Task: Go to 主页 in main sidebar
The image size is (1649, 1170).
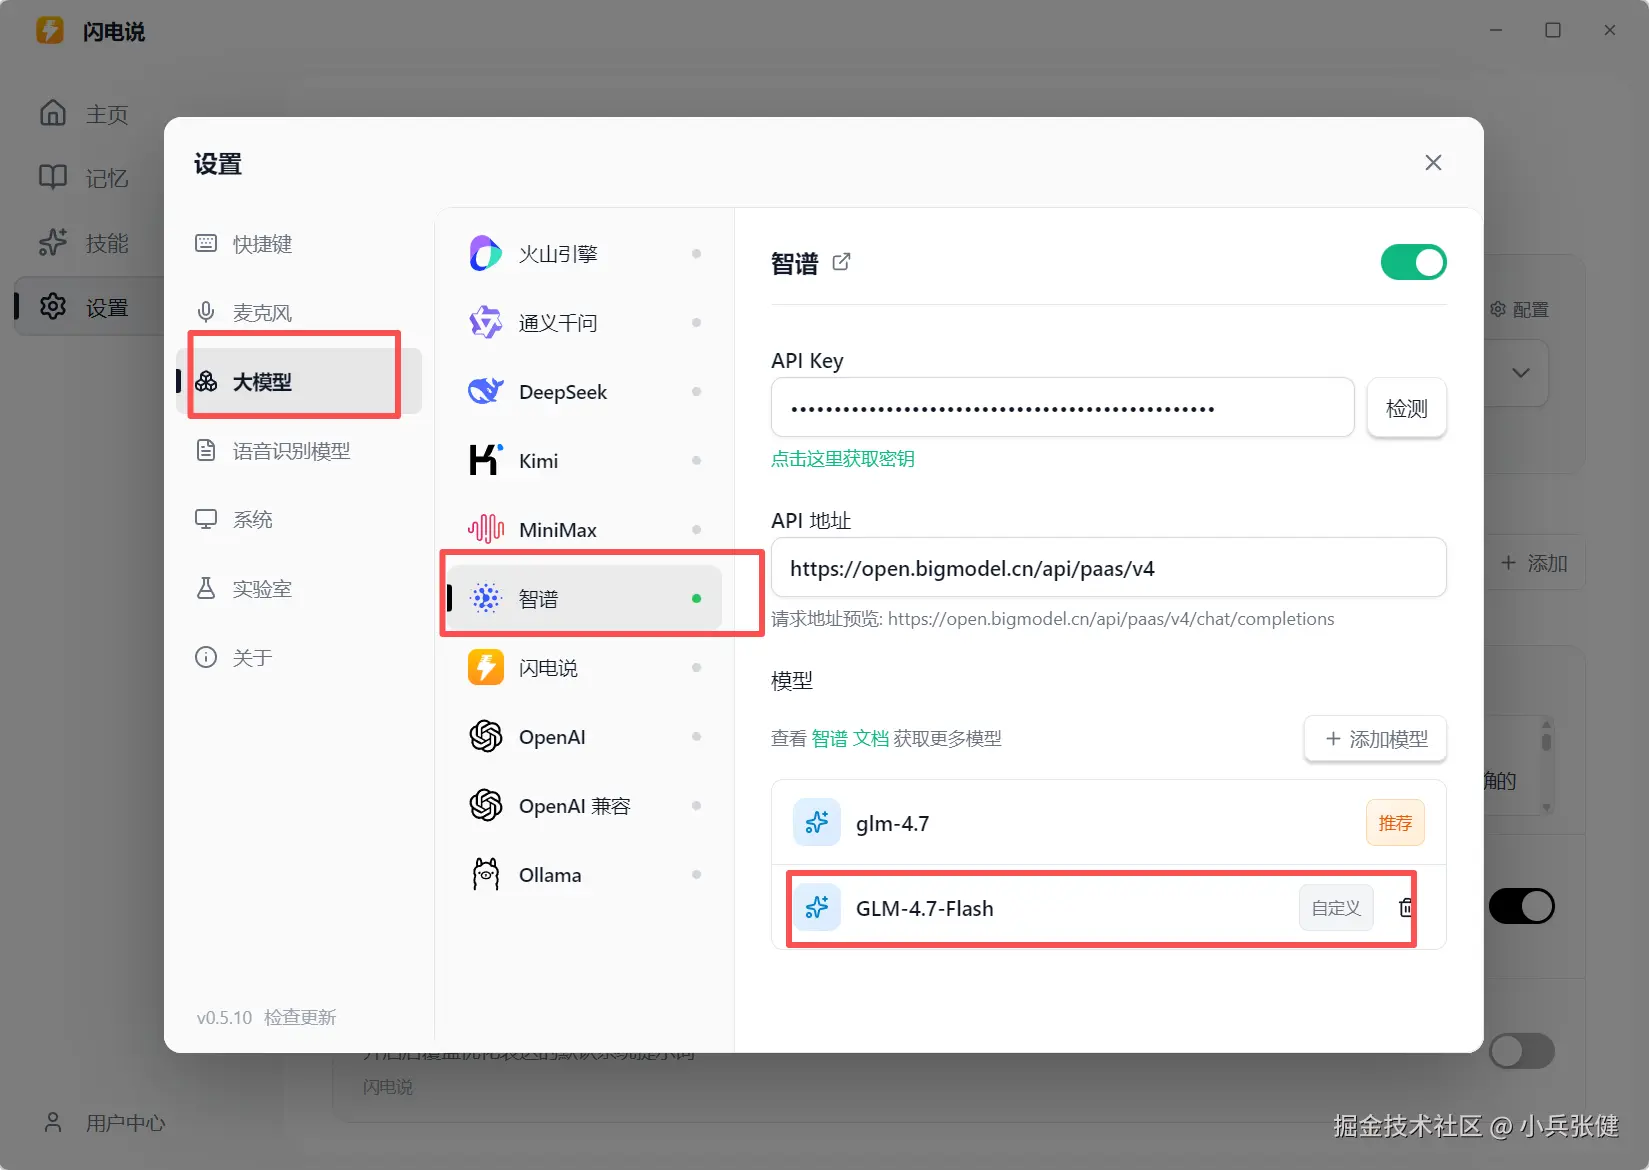Action: [x=107, y=114]
